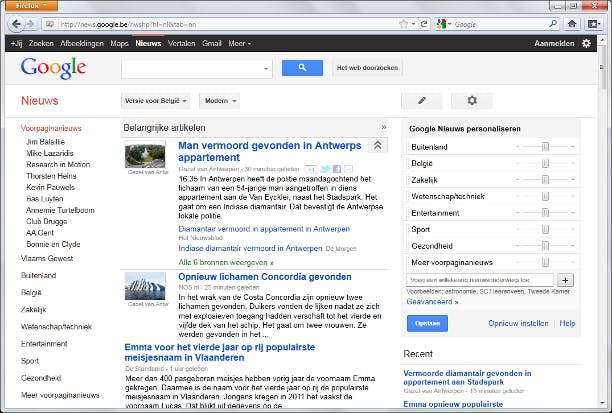Open the Help link in personalize panel
612x413 pixels.
click(567, 323)
